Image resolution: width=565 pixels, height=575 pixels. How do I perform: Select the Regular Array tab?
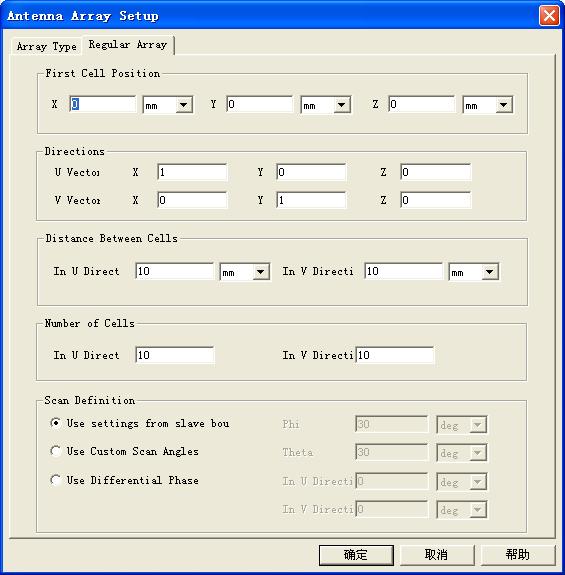click(x=128, y=45)
